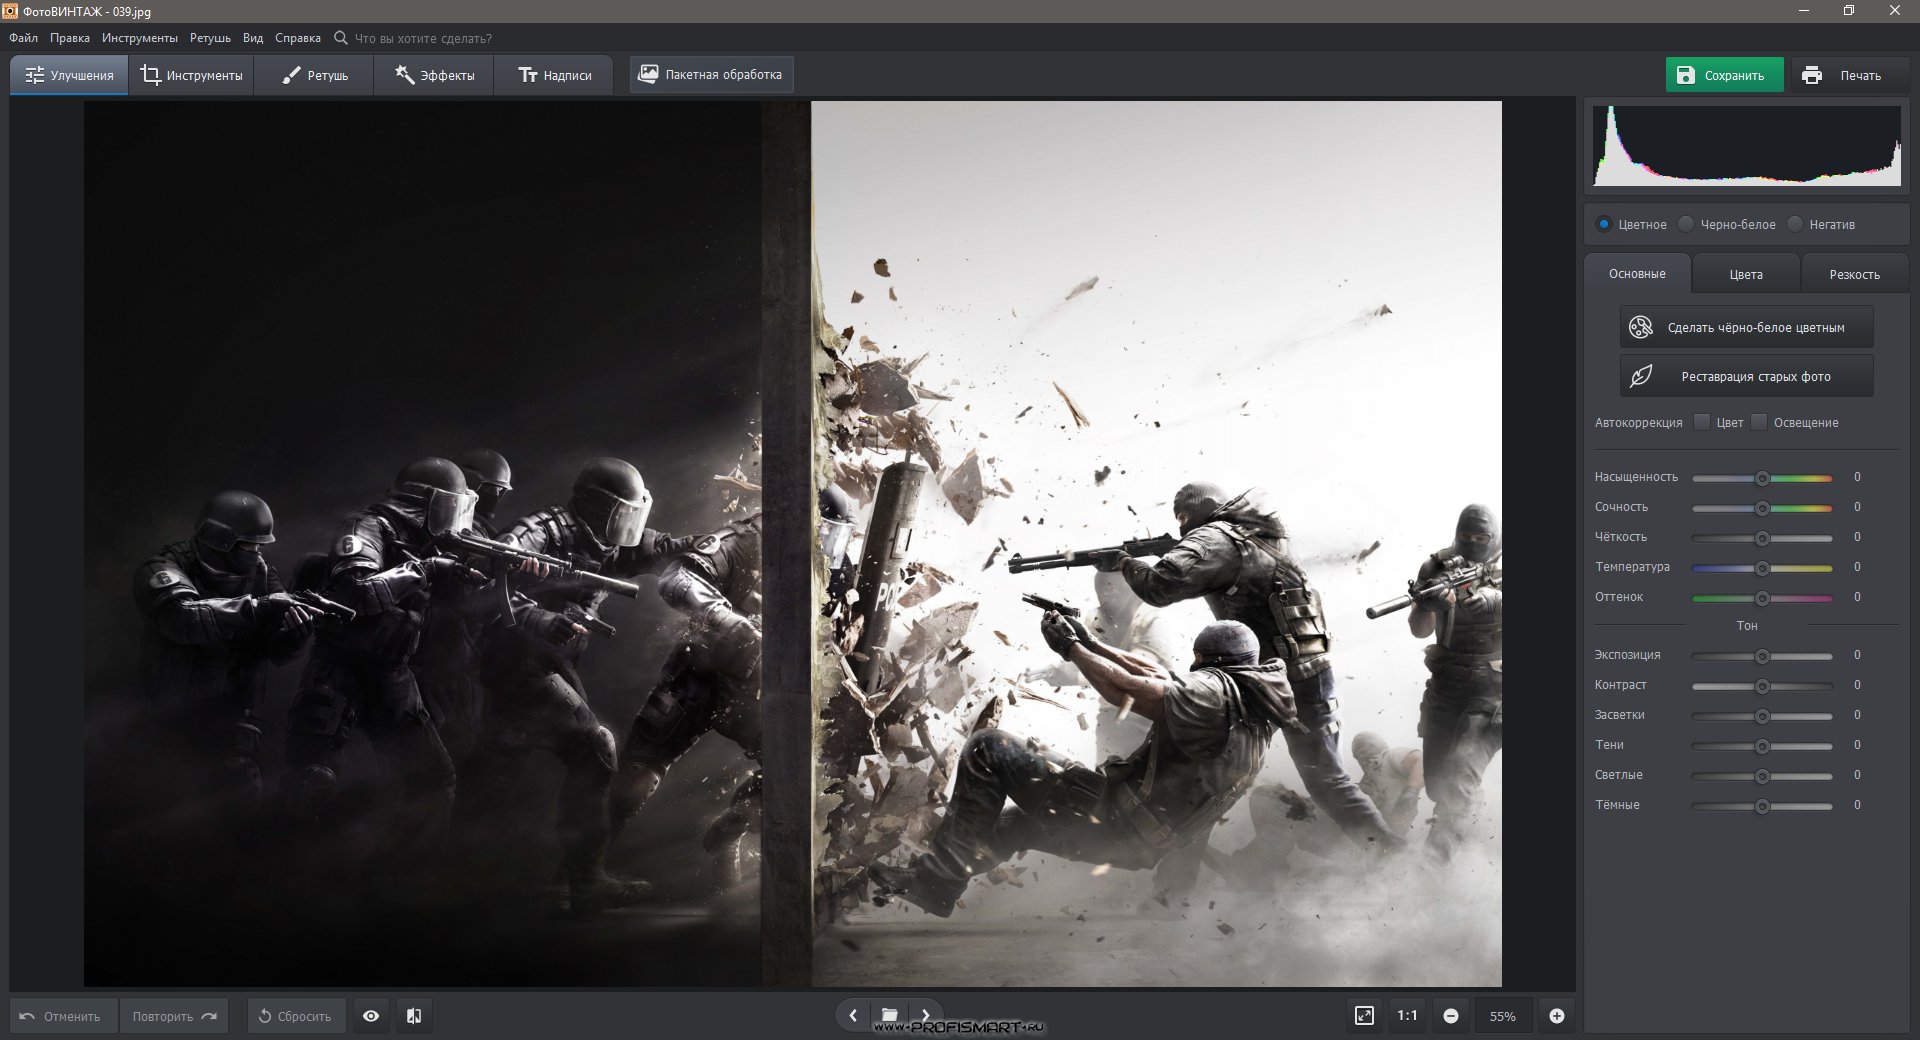Click the Температура slider handle

pos(1762,568)
